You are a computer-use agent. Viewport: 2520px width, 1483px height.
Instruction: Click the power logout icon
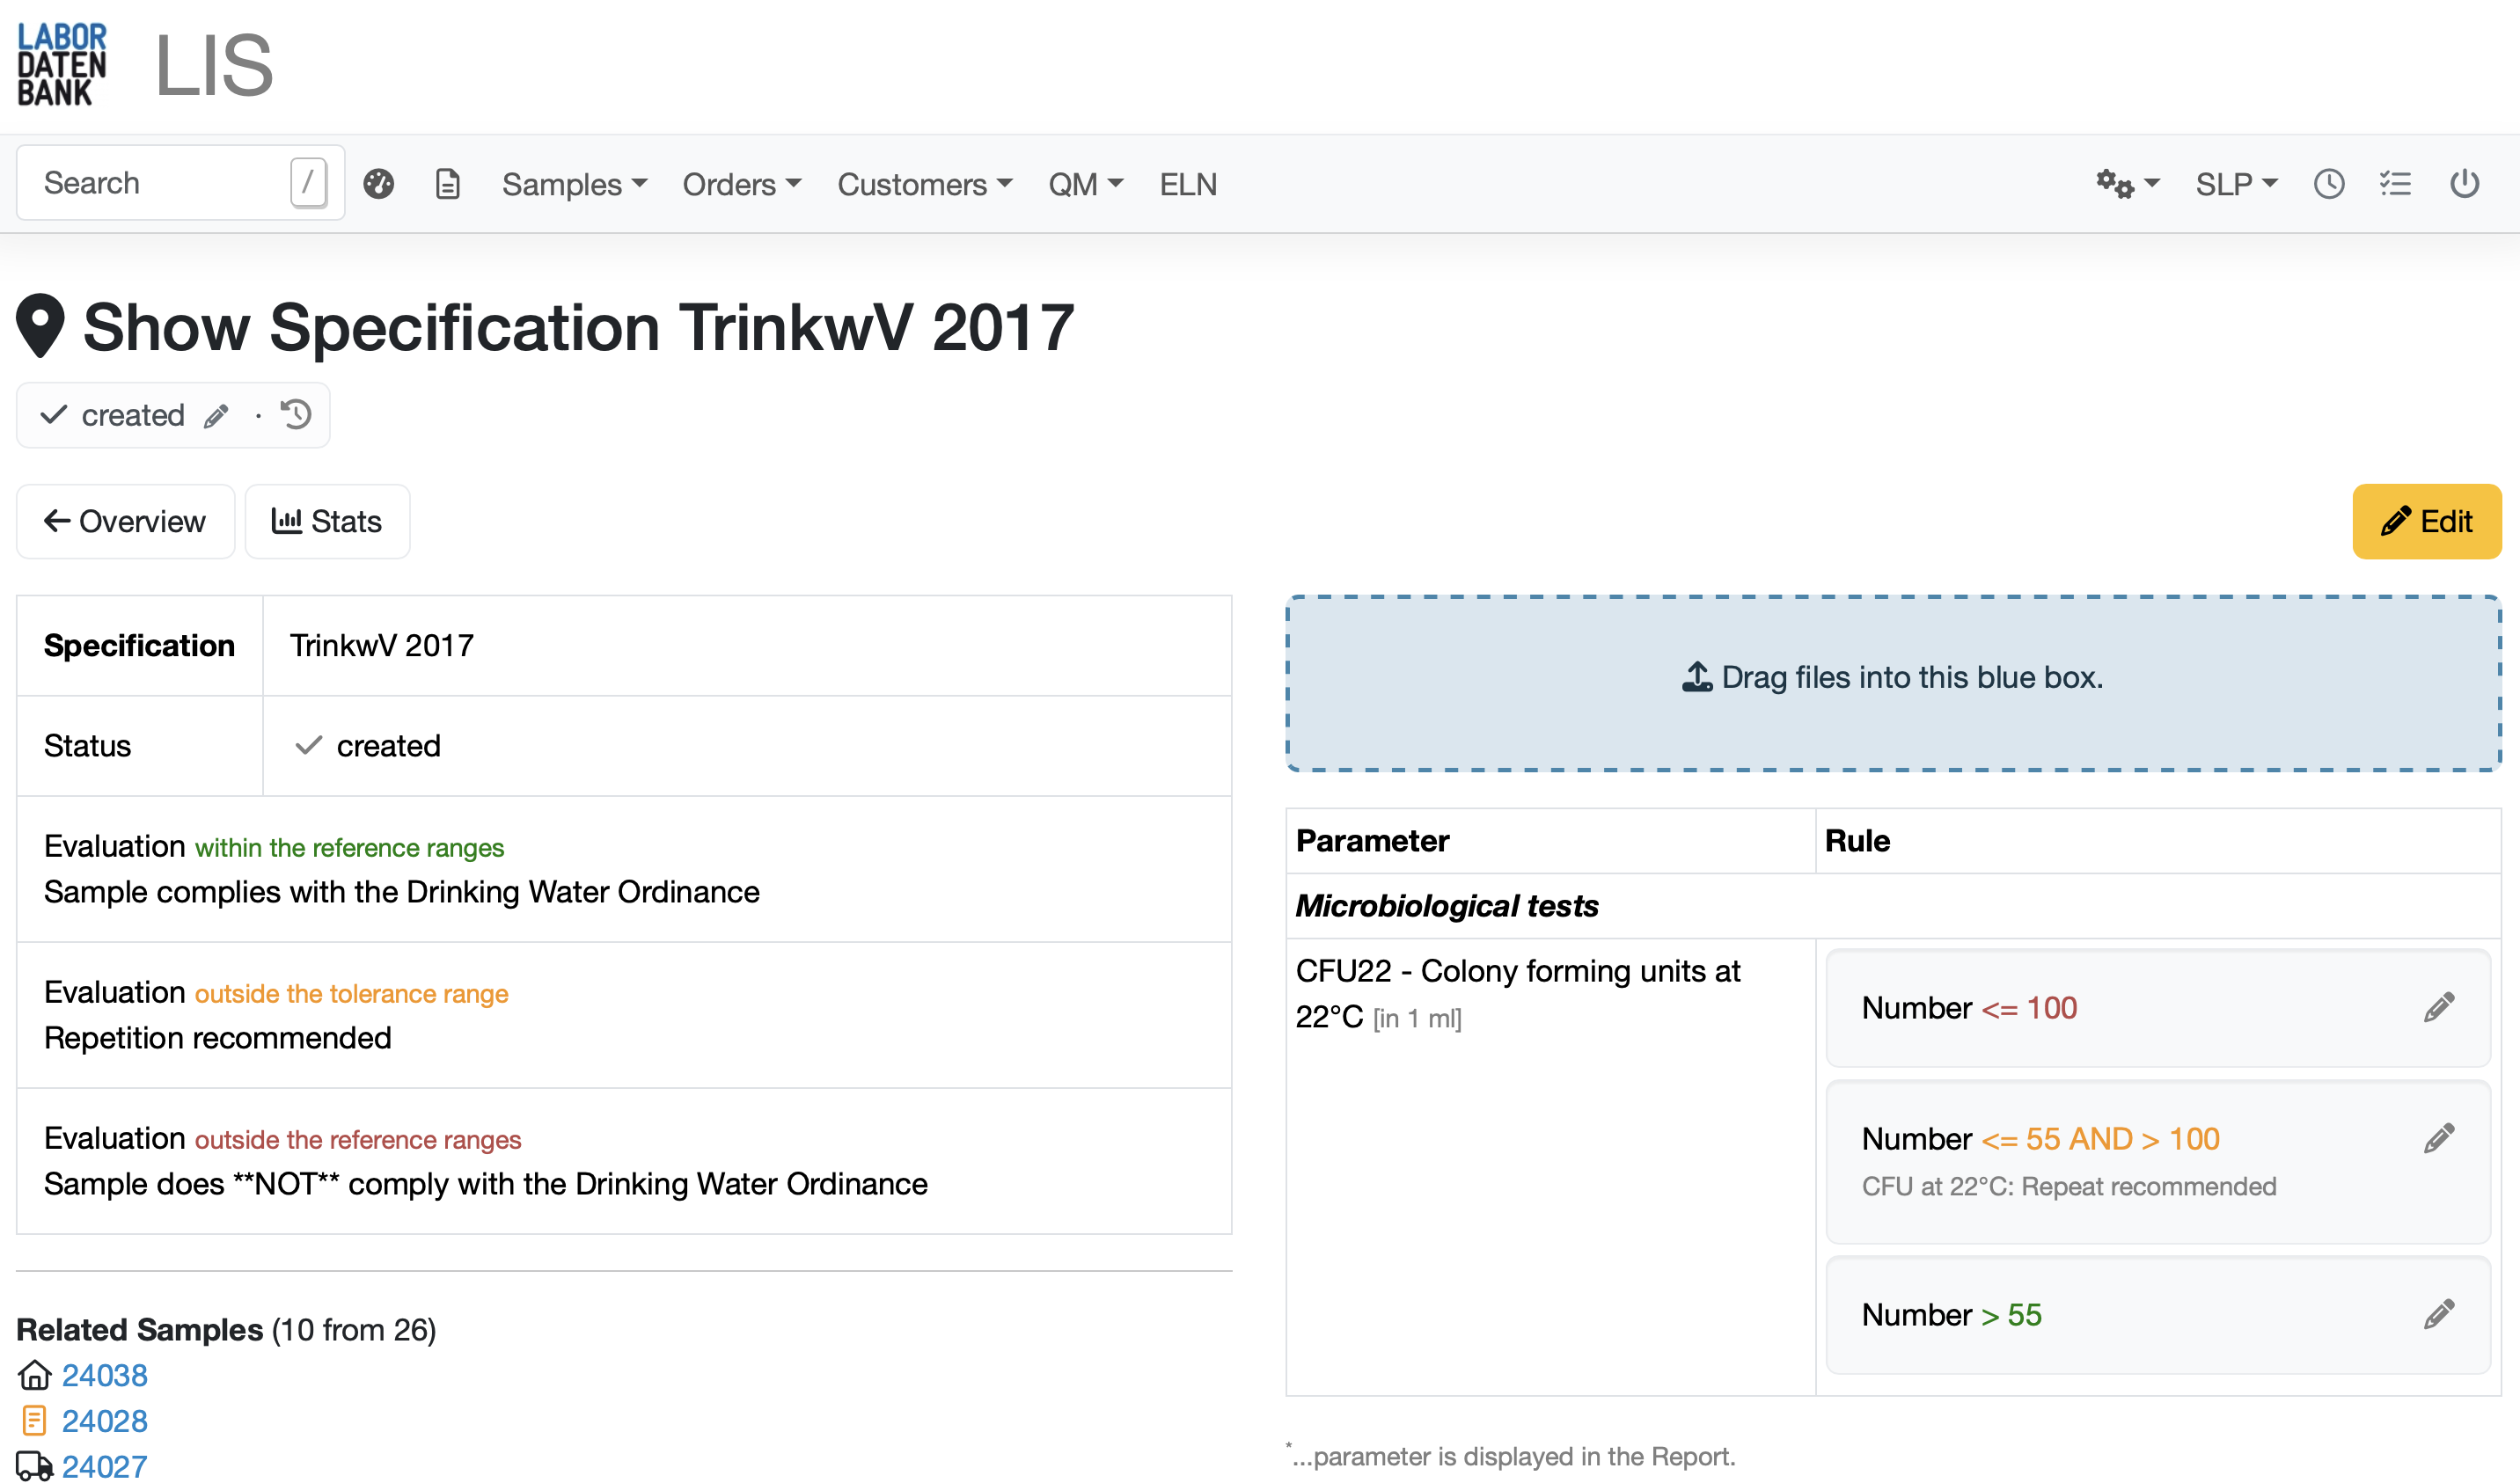[x=2464, y=184]
